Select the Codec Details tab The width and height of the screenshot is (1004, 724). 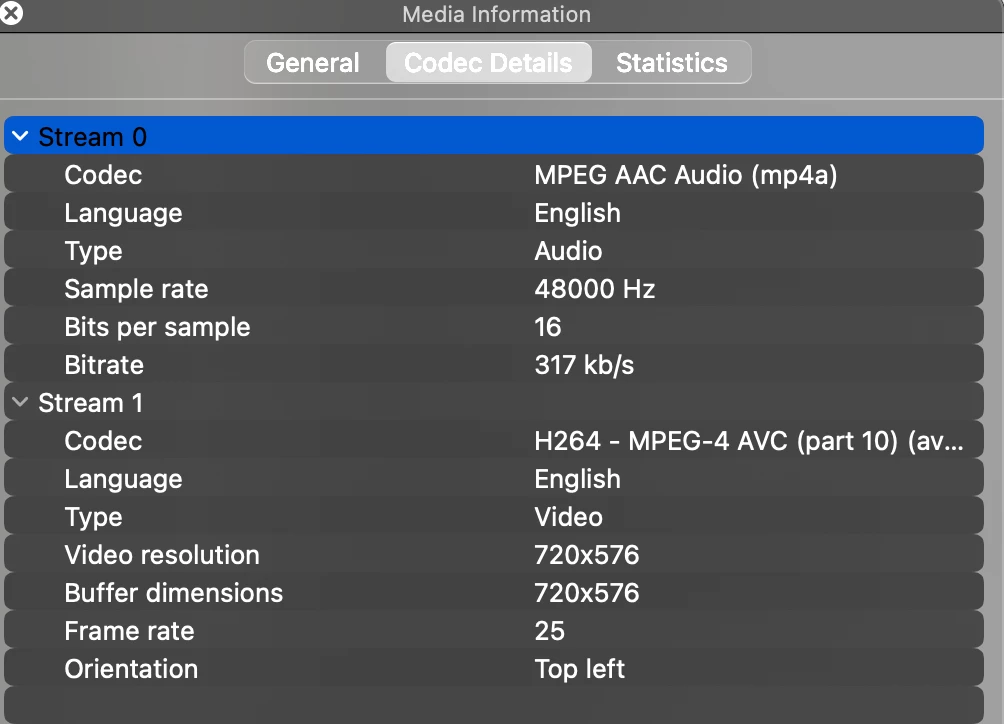coord(488,63)
